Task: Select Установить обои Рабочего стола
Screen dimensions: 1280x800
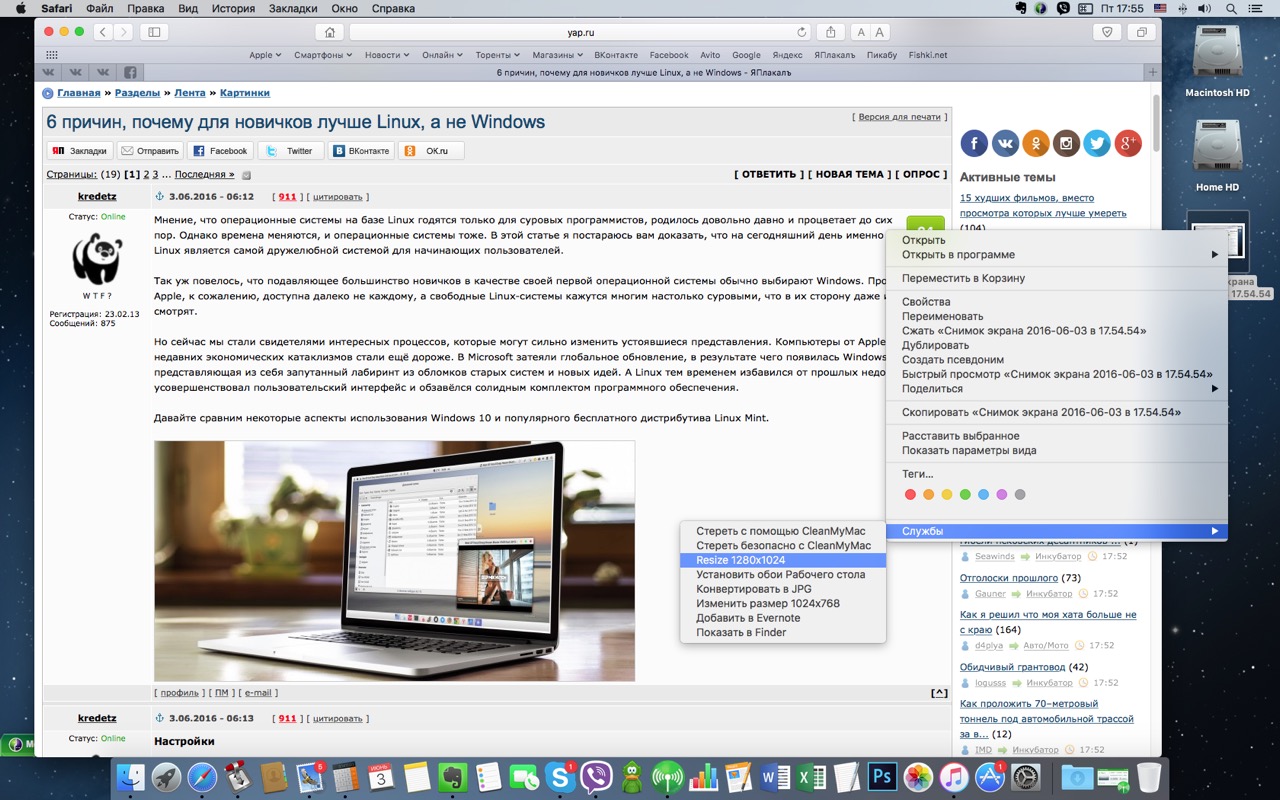Action: 783,575
